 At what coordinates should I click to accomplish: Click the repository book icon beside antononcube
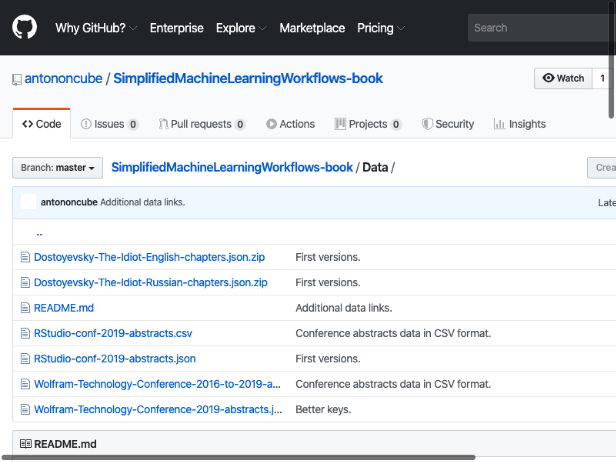pyautogui.click(x=17, y=79)
